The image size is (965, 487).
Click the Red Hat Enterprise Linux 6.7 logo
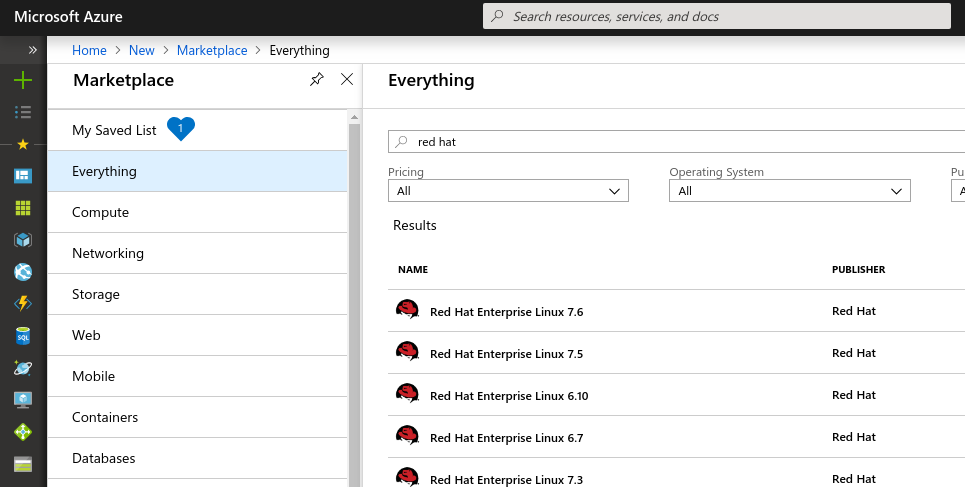tap(407, 436)
